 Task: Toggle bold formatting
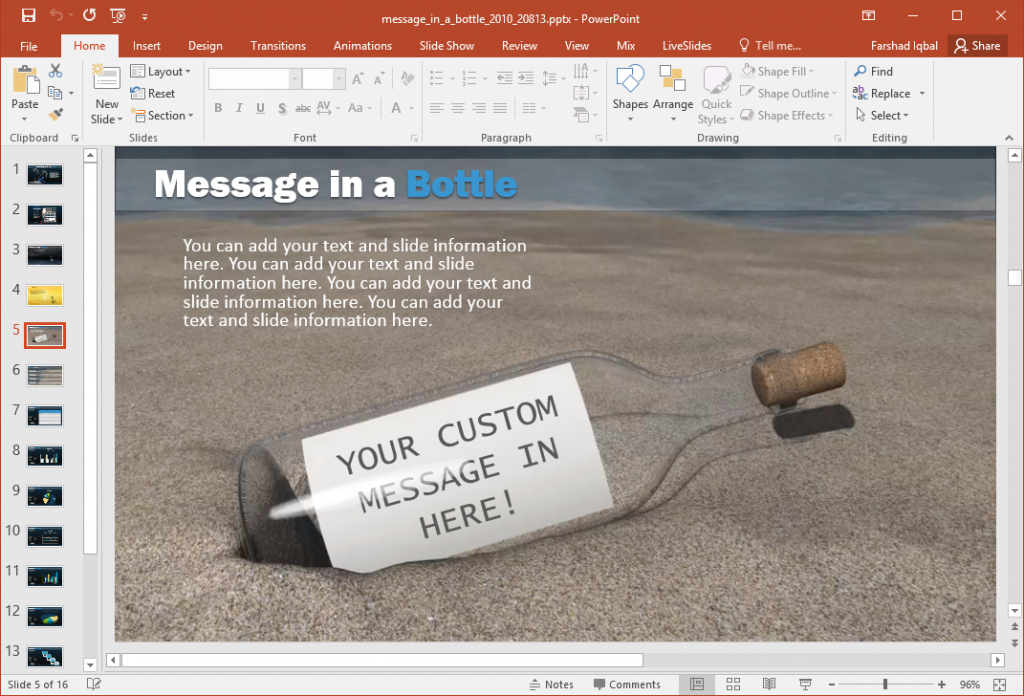click(218, 108)
